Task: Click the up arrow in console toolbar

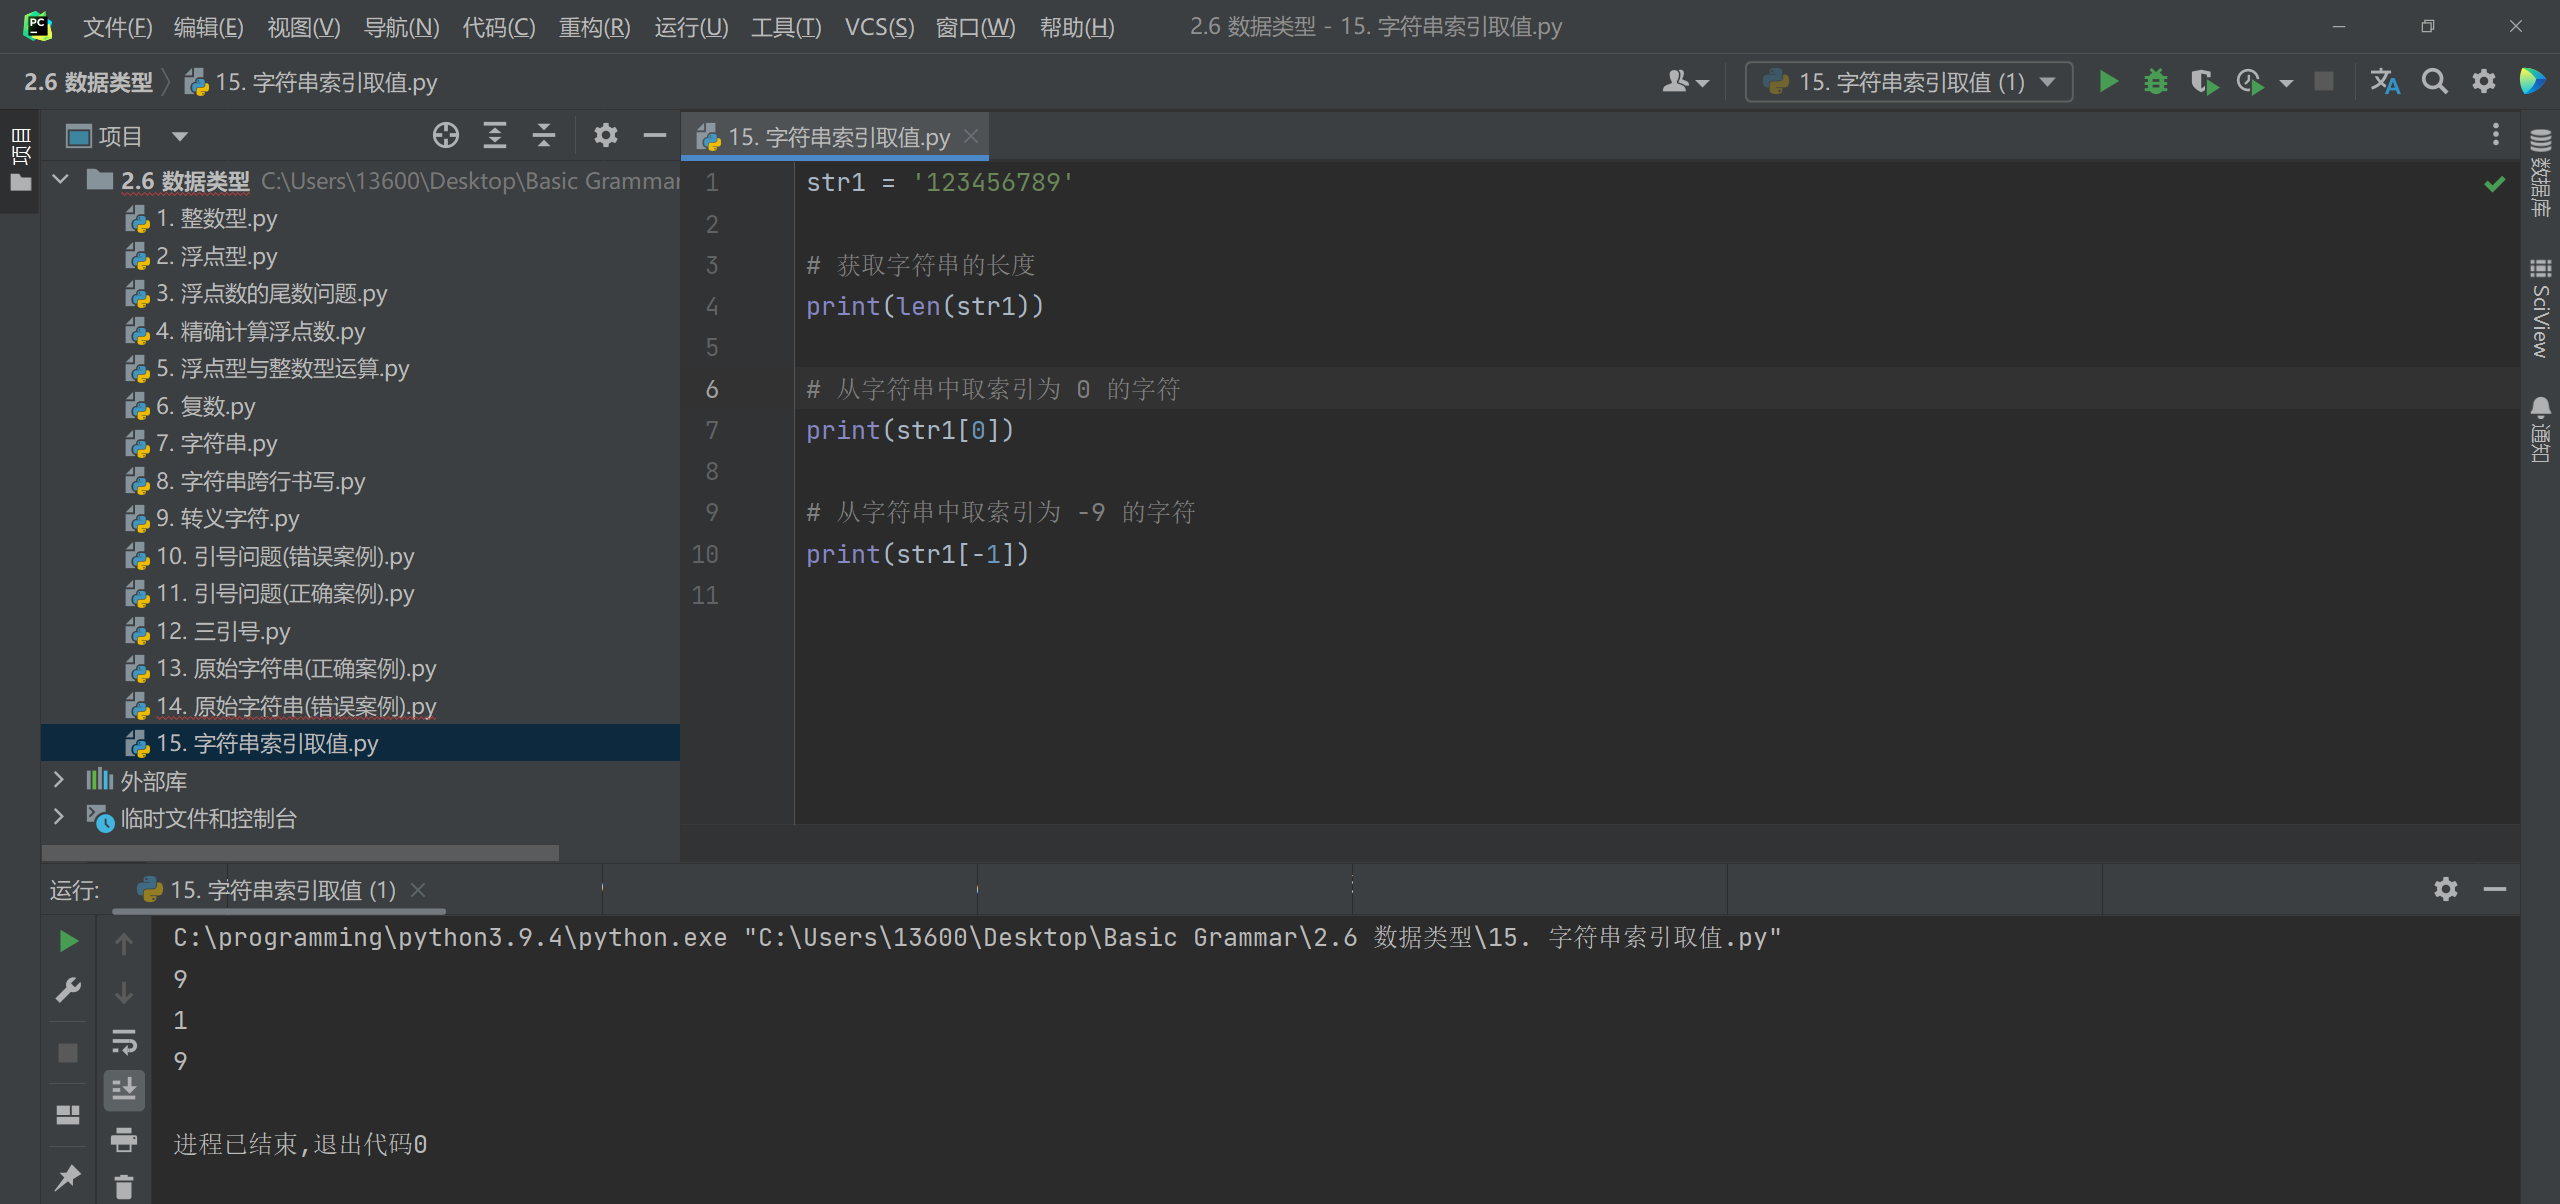Action: point(124,943)
